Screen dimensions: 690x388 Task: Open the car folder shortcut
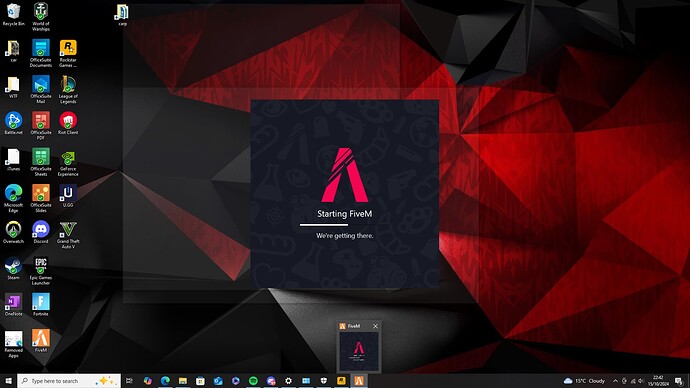coord(13,51)
